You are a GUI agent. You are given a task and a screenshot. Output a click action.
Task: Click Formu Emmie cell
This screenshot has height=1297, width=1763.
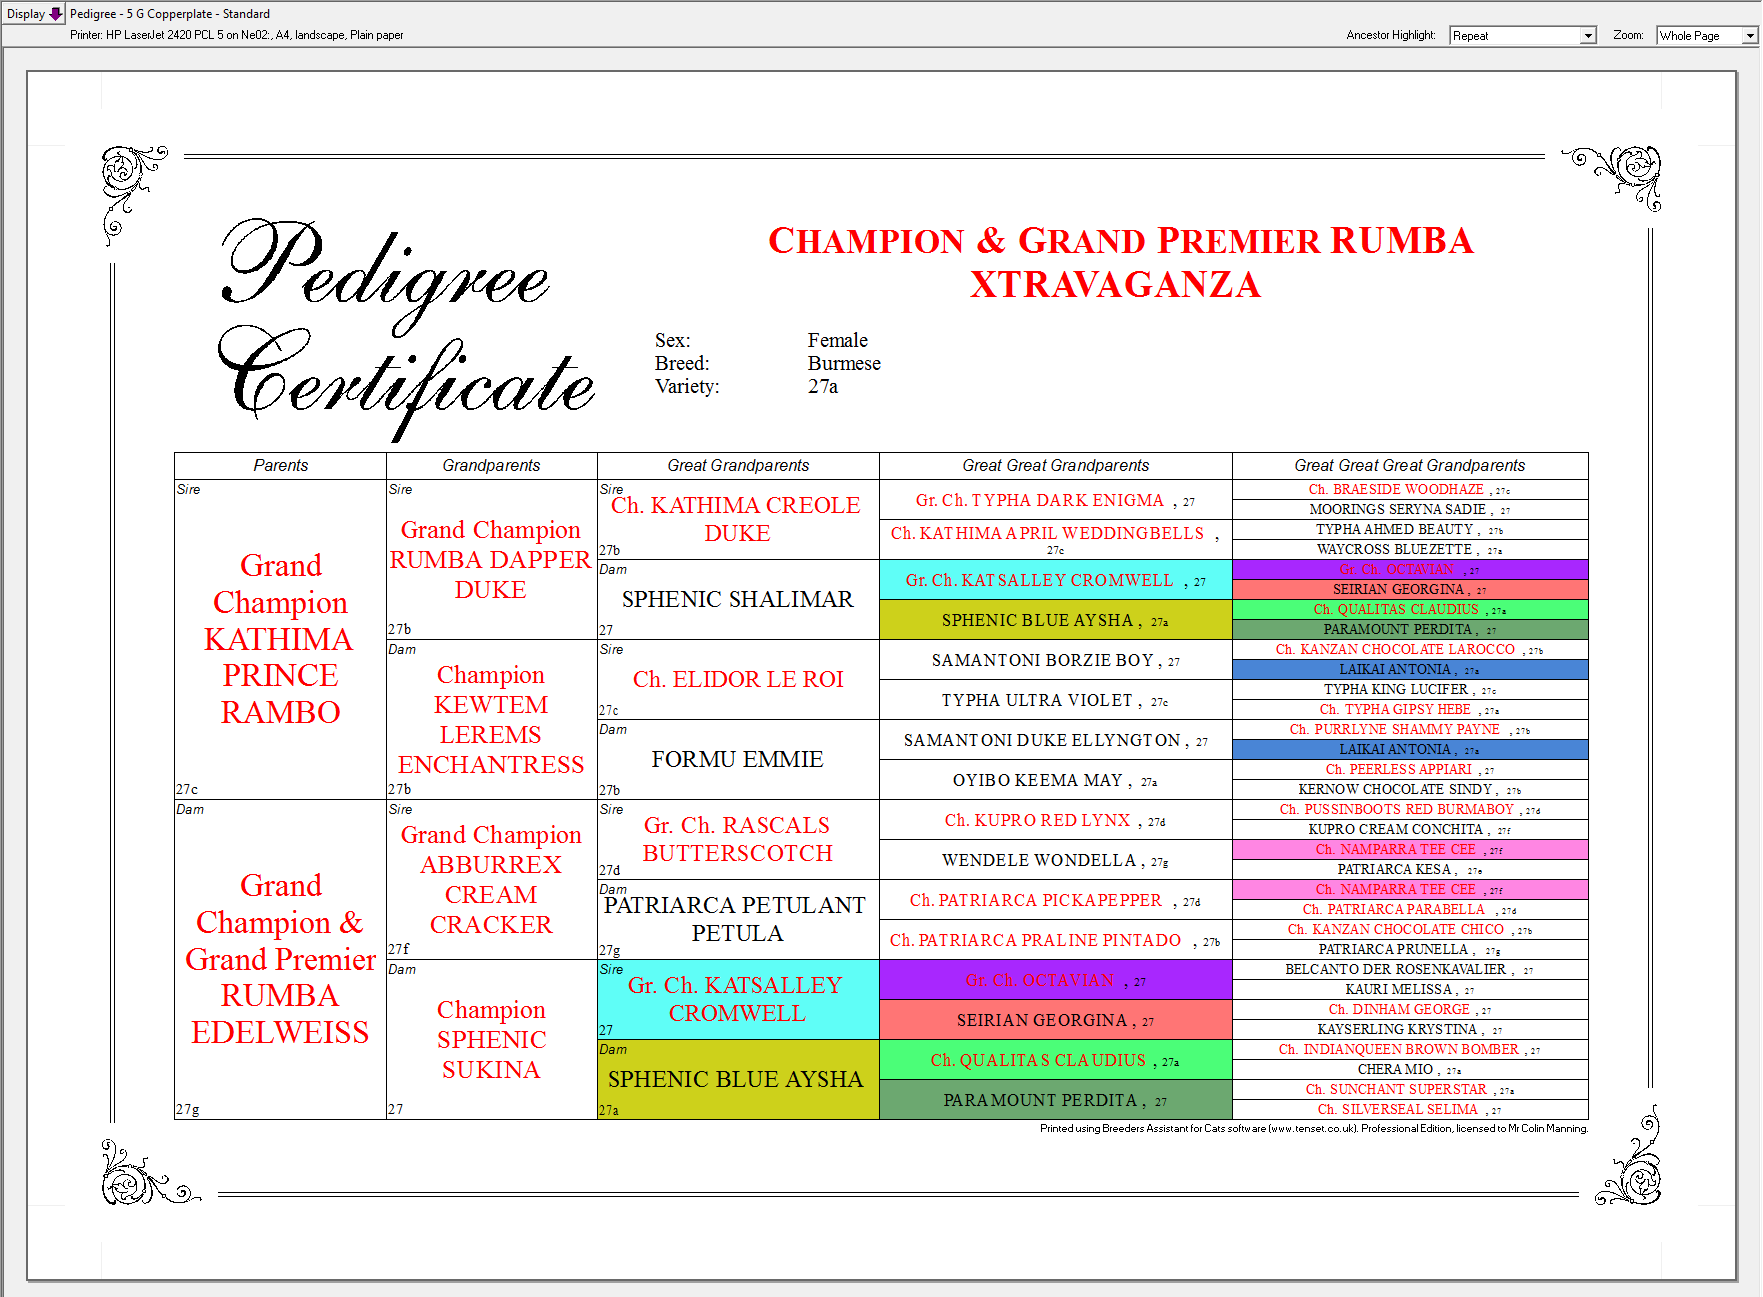point(738,759)
